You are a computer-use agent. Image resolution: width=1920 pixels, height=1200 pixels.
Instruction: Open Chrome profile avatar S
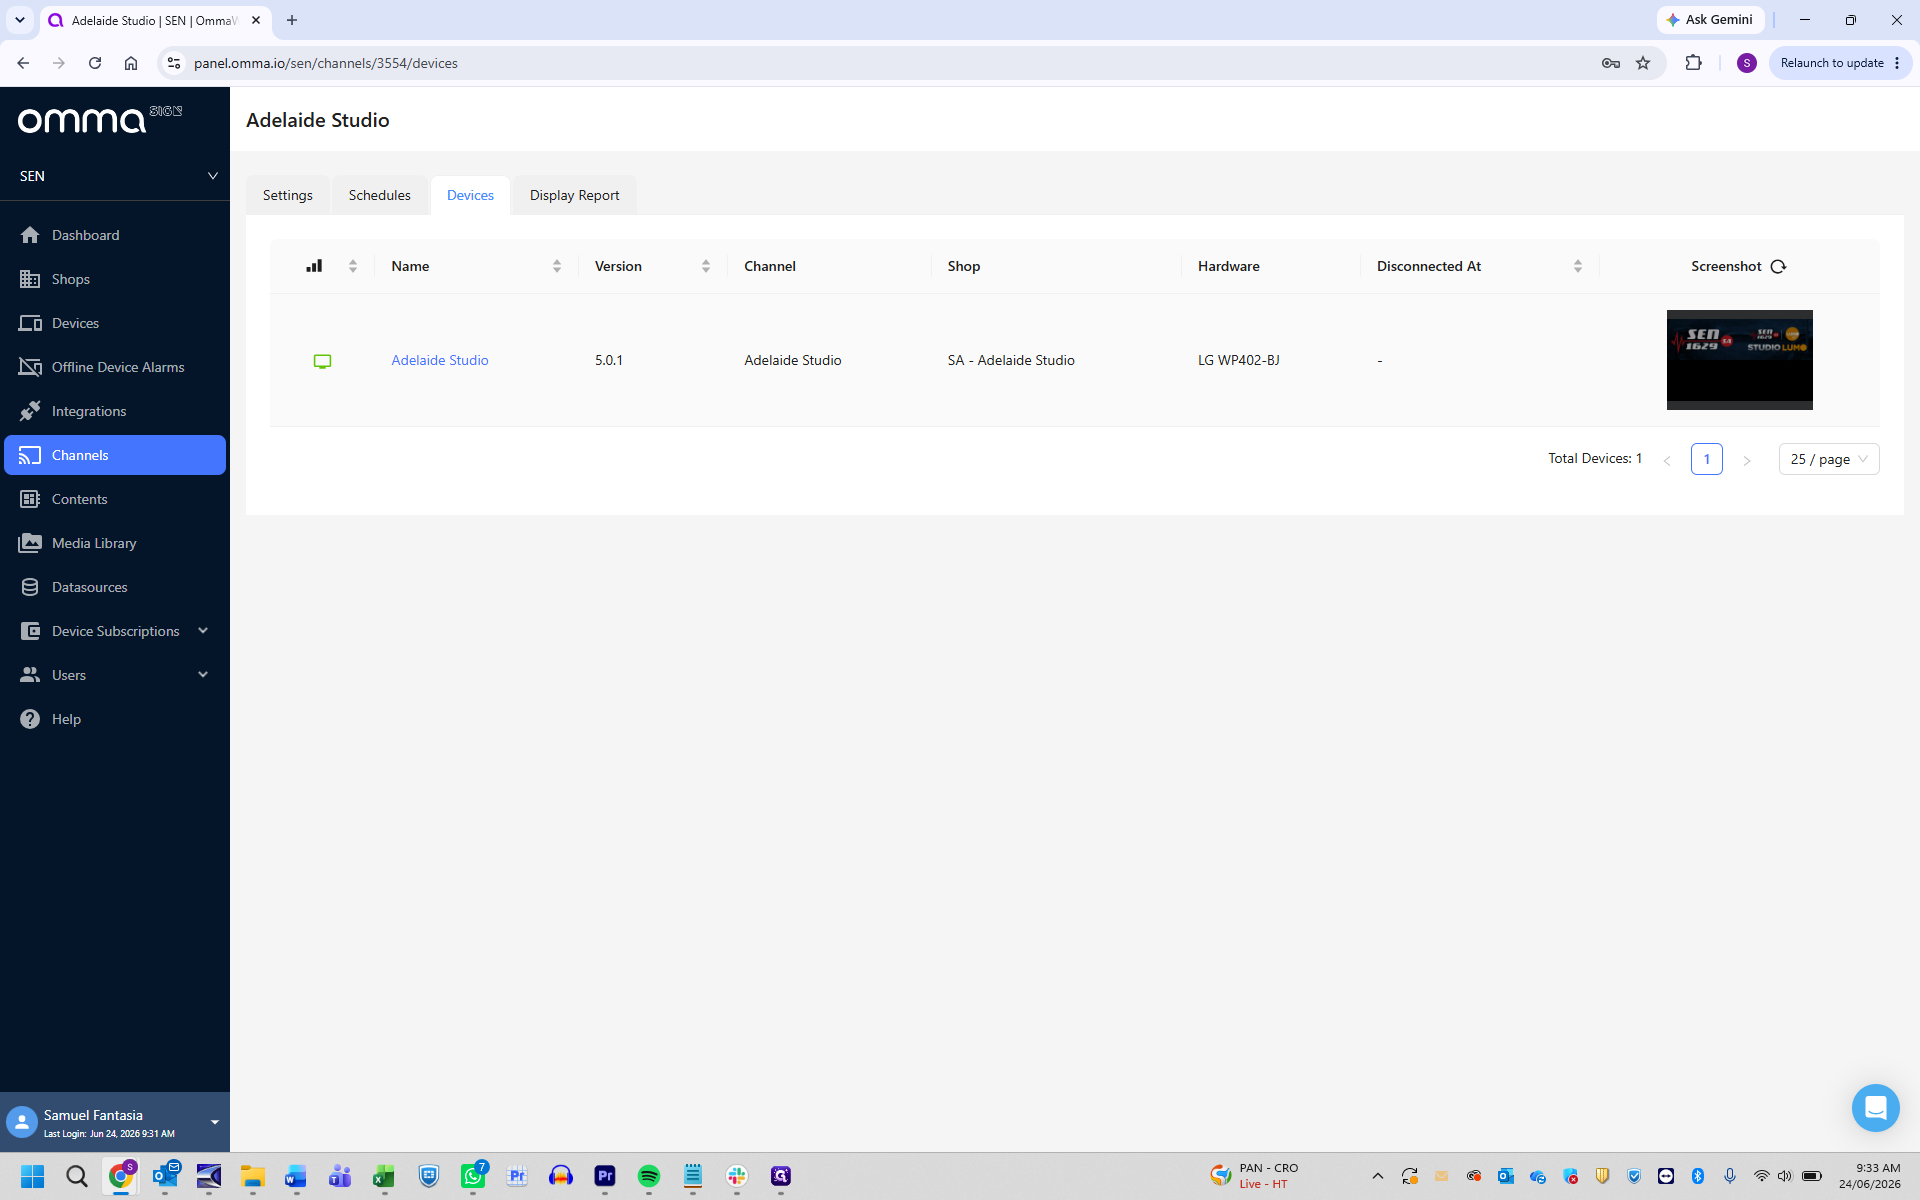1747,63
